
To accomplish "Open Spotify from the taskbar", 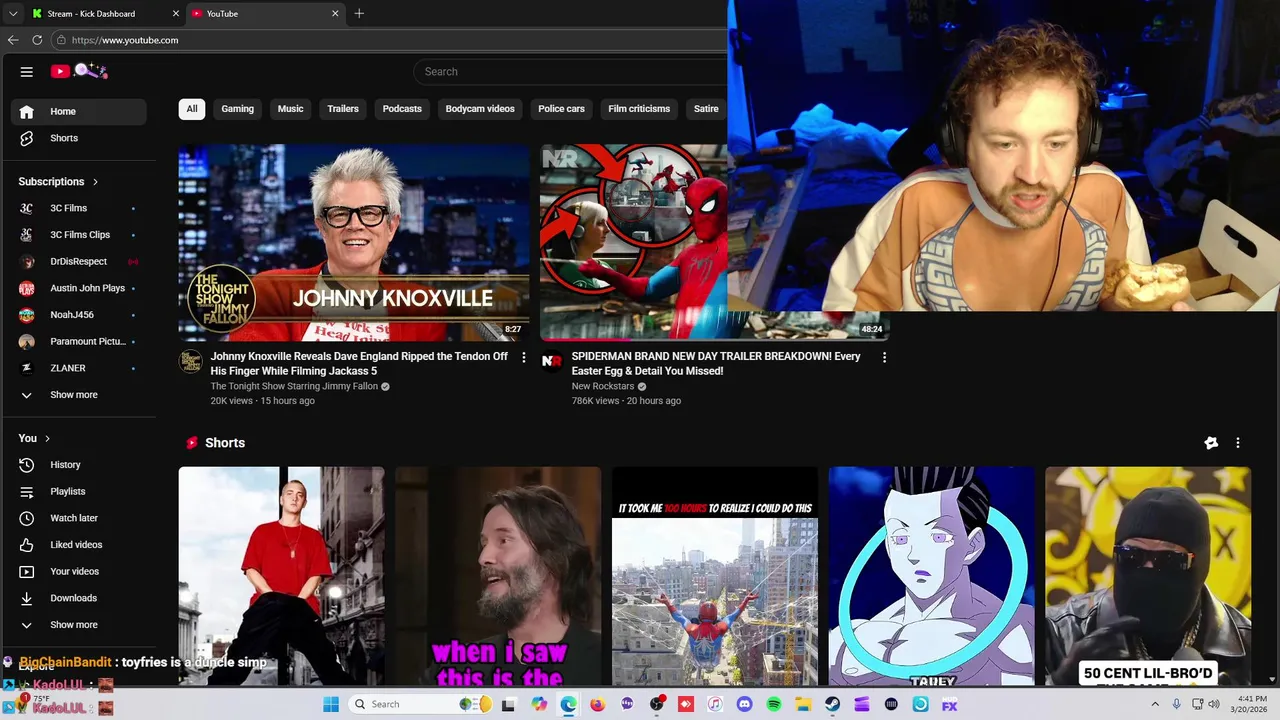I will pyautogui.click(x=774, y=704).
